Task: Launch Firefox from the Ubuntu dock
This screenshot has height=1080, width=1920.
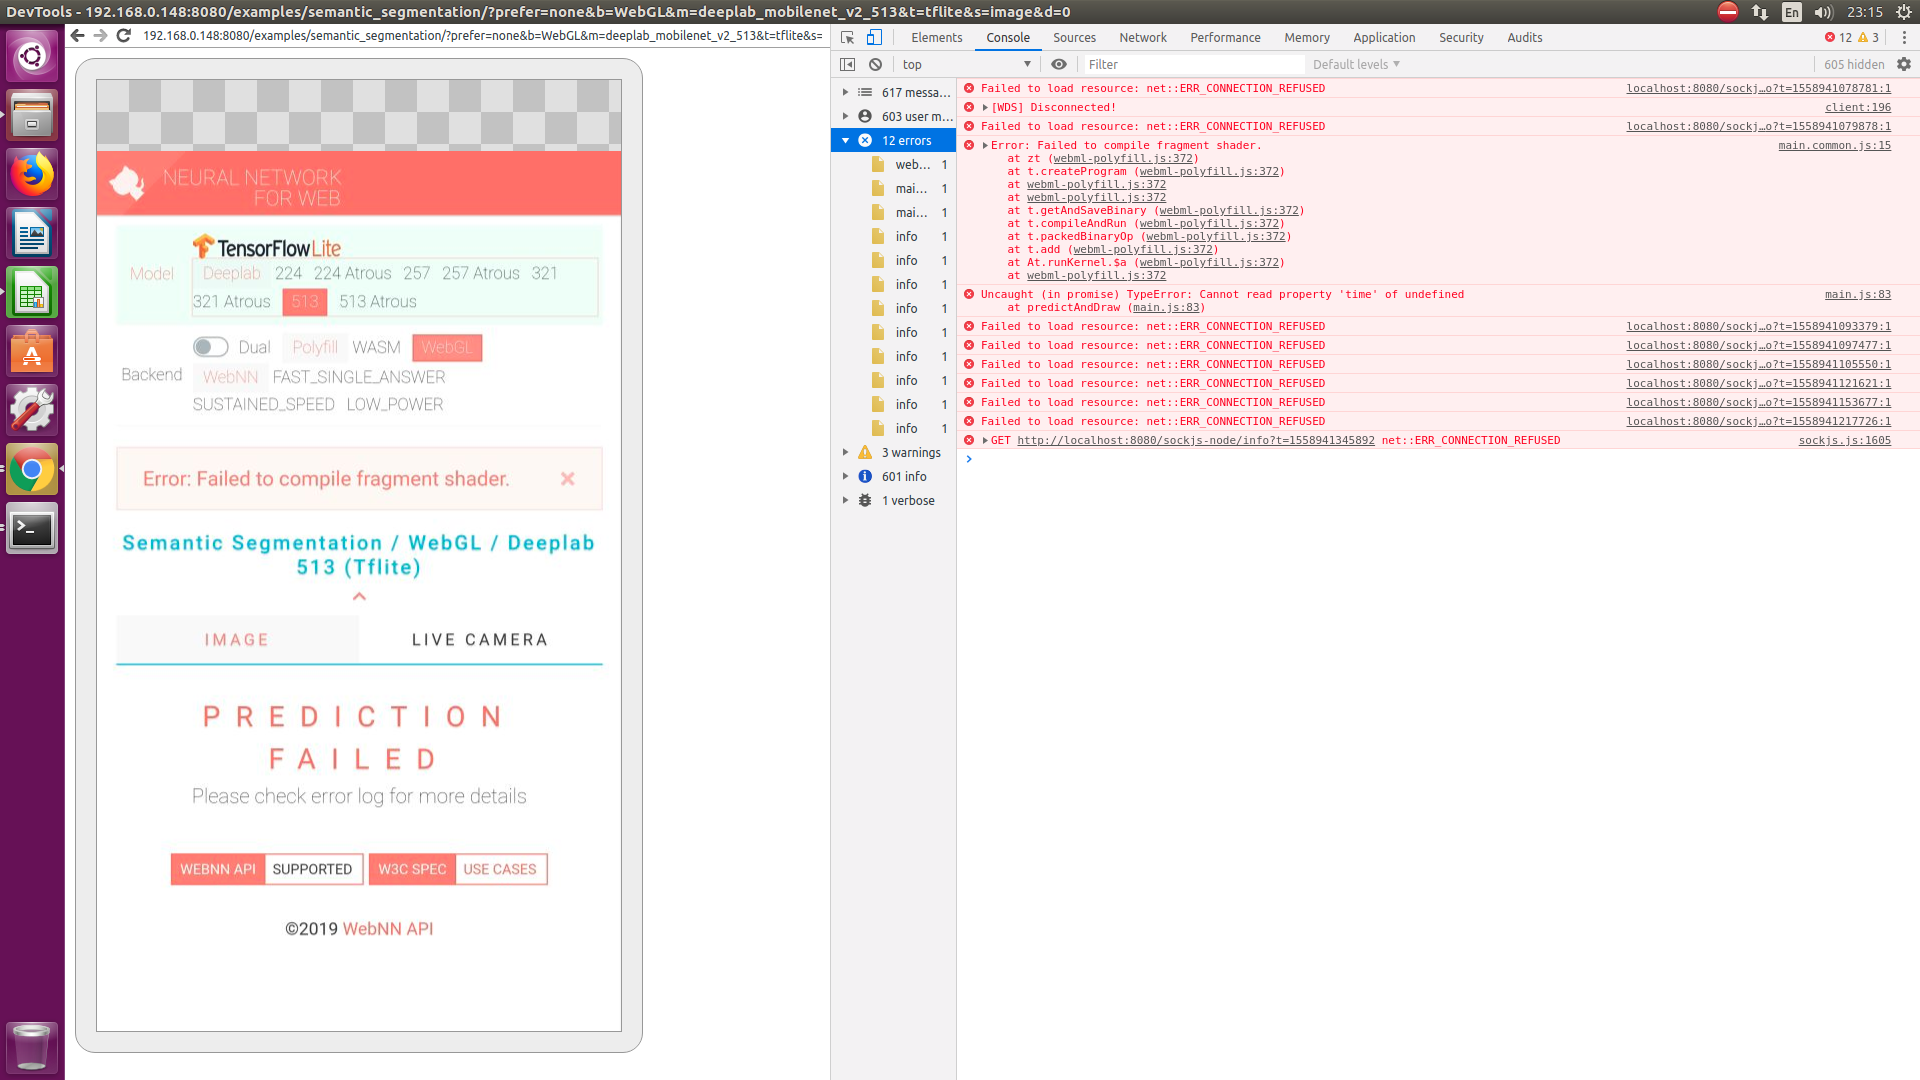Action: click(x=32, y=174)
